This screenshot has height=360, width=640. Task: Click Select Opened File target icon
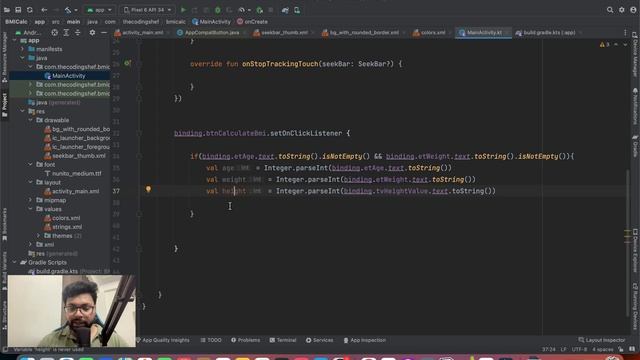tap(54, 32)
